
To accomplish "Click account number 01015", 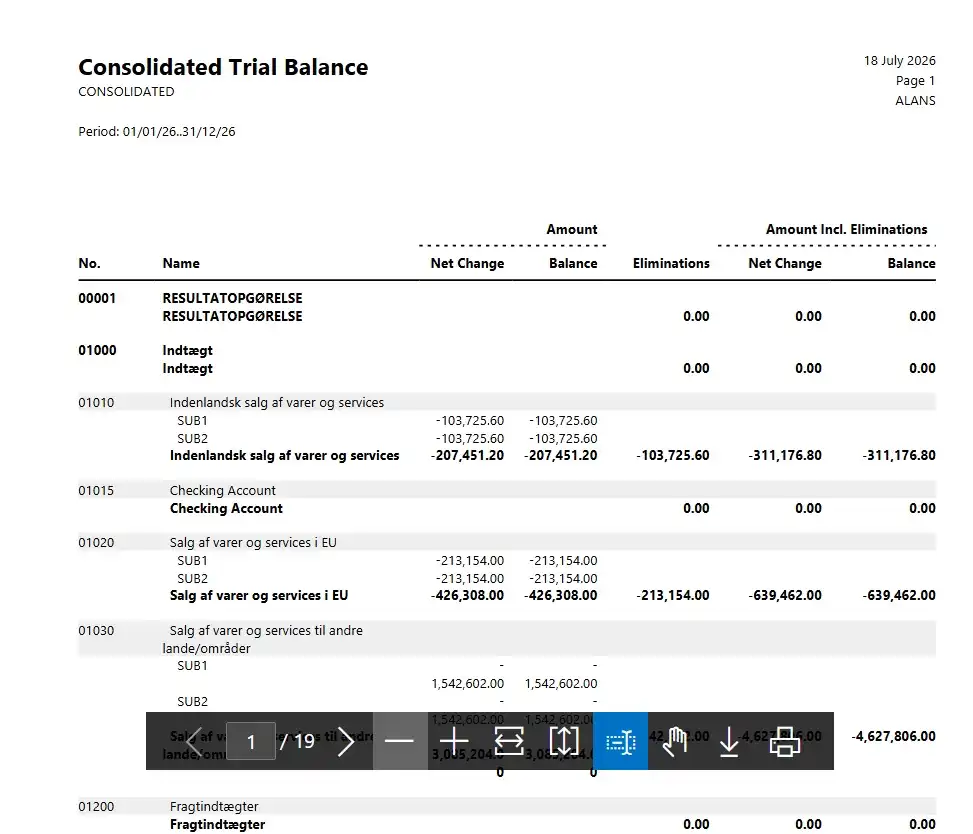I will tap(96, 490).
